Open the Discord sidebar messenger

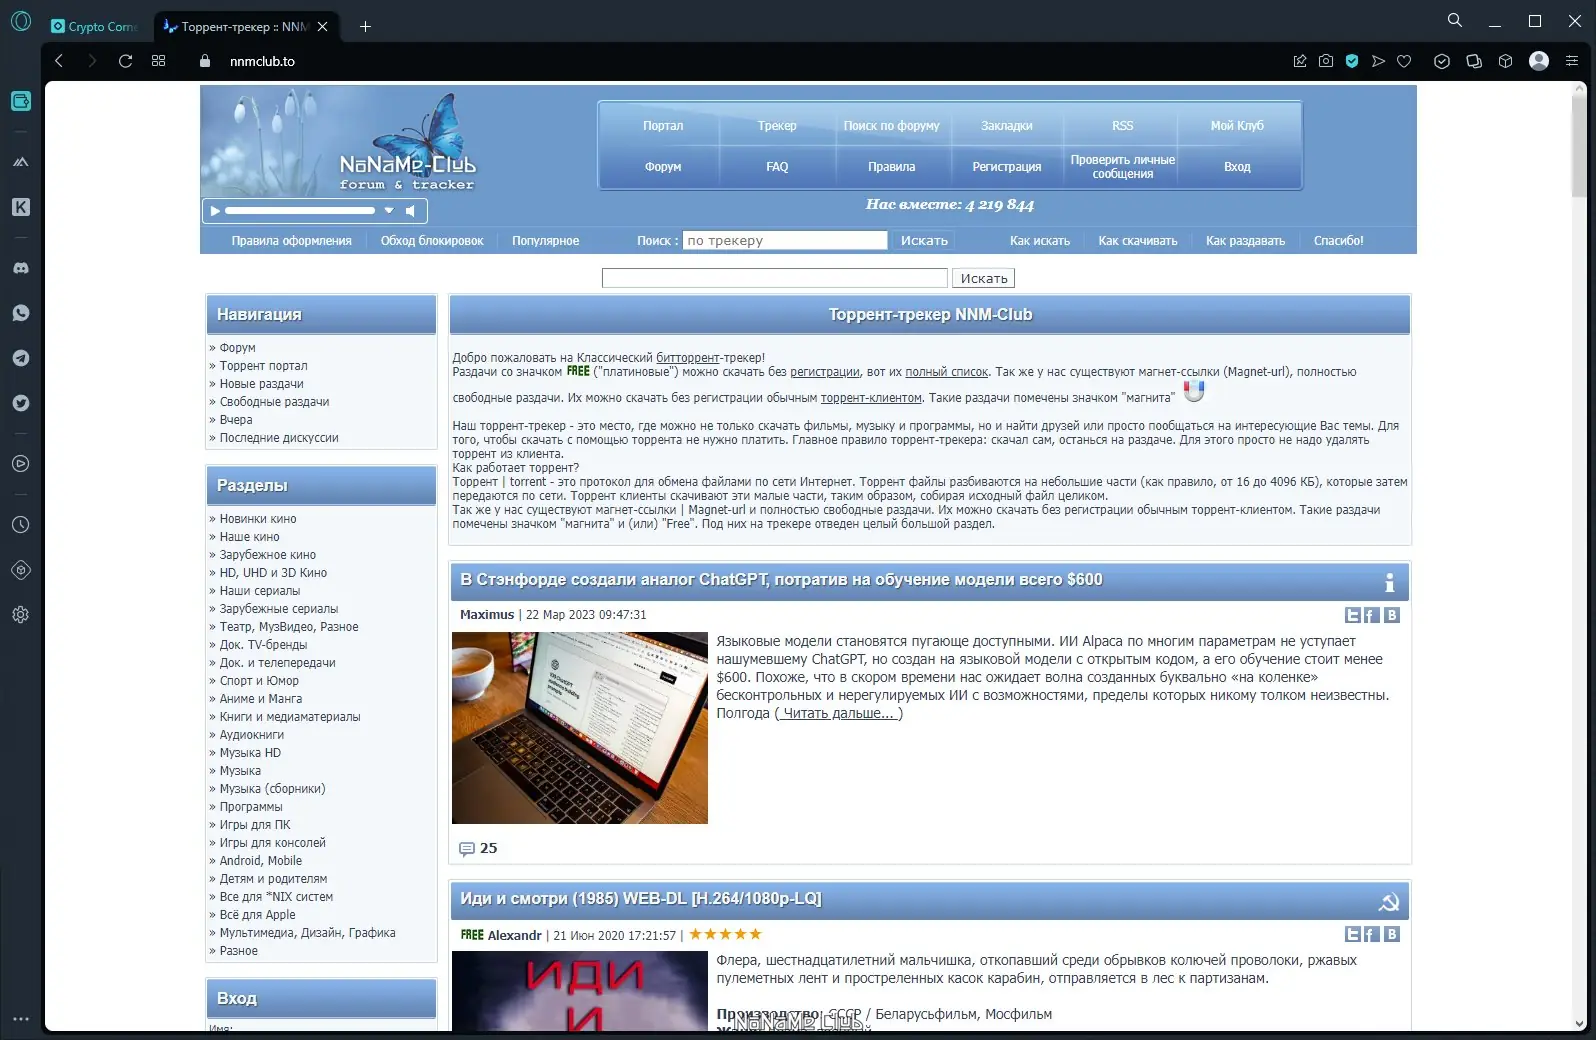coord(20,268)
